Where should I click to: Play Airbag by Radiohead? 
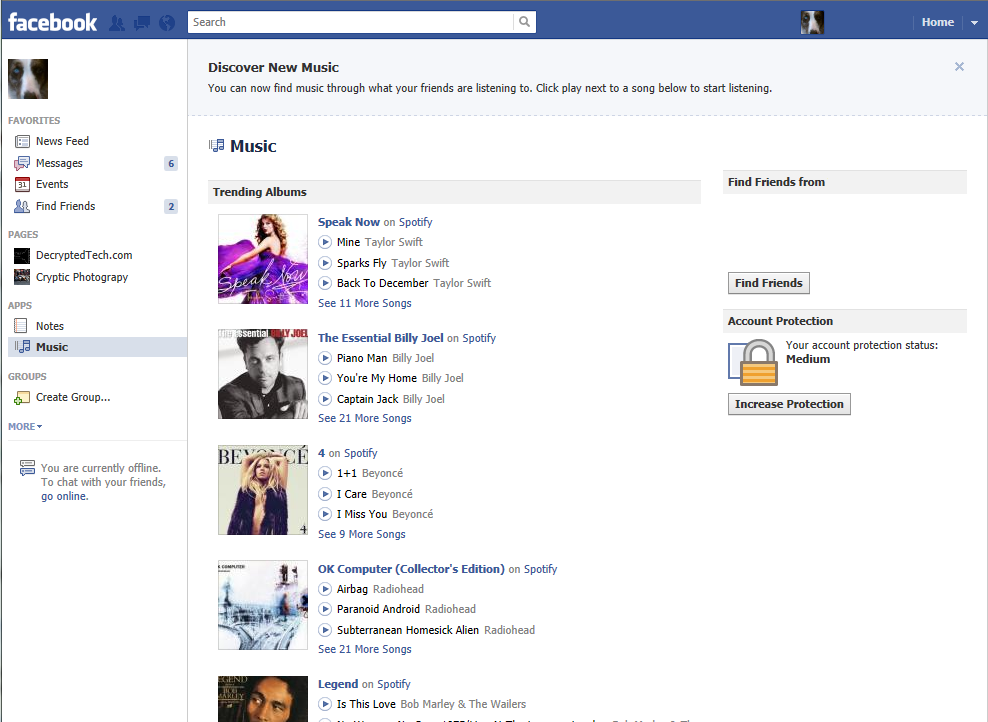point(325,589)
